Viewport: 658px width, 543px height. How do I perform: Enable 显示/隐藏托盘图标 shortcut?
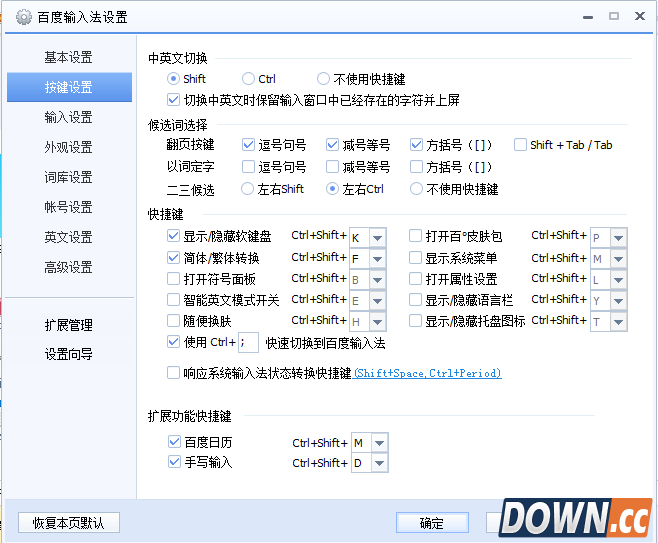(x=415, y=321)
